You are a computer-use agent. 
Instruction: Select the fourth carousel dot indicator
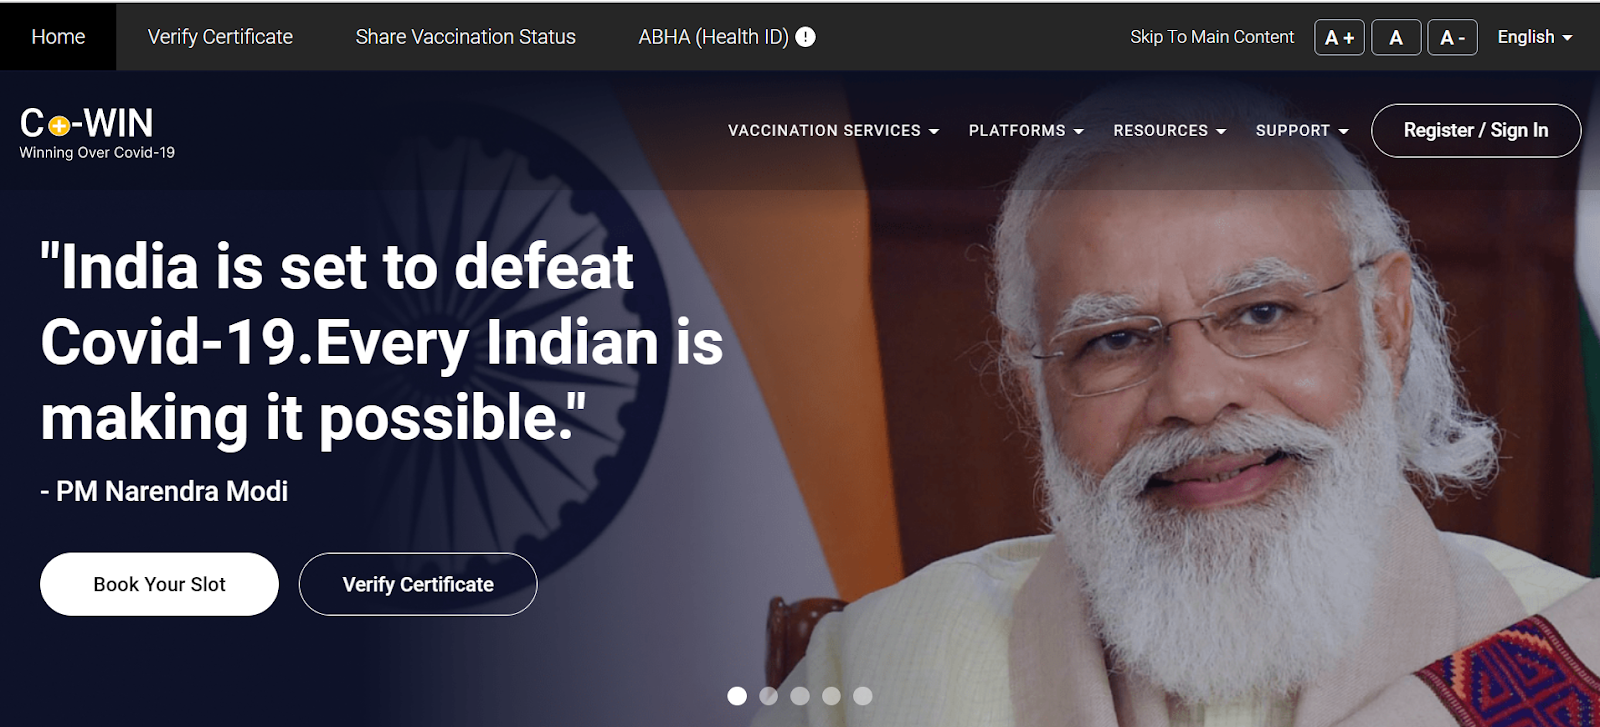[831, 696]
